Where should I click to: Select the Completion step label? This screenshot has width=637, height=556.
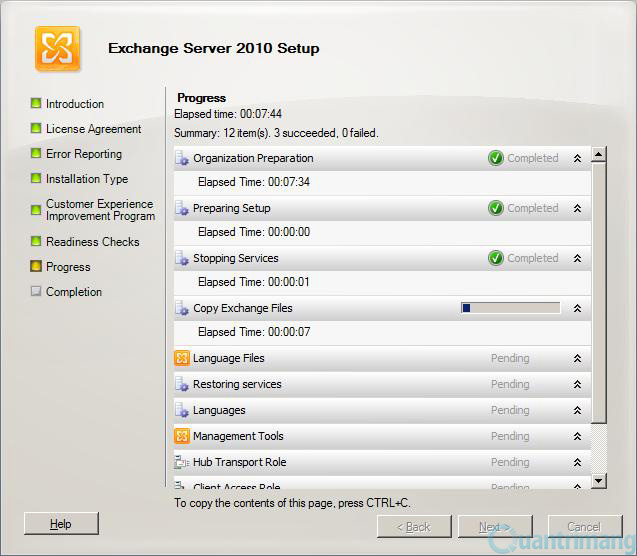click(x=74, y=292)
